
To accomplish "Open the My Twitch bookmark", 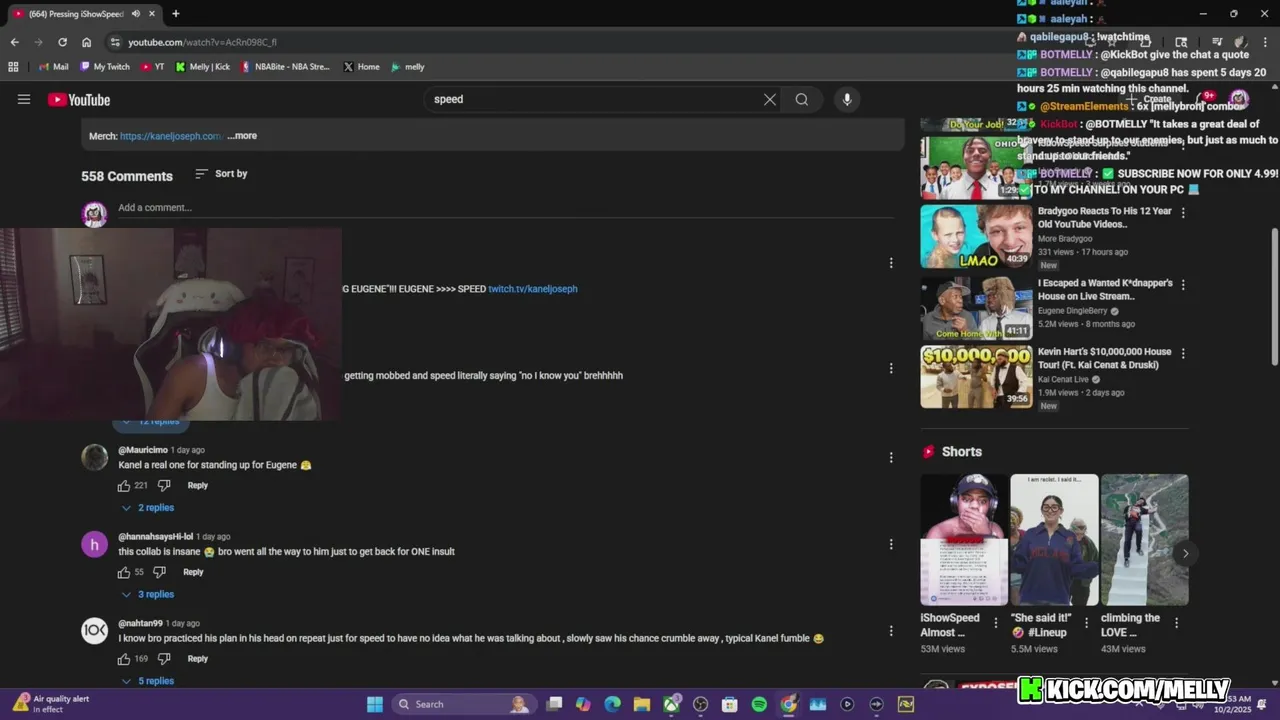I will click(105, 67).
